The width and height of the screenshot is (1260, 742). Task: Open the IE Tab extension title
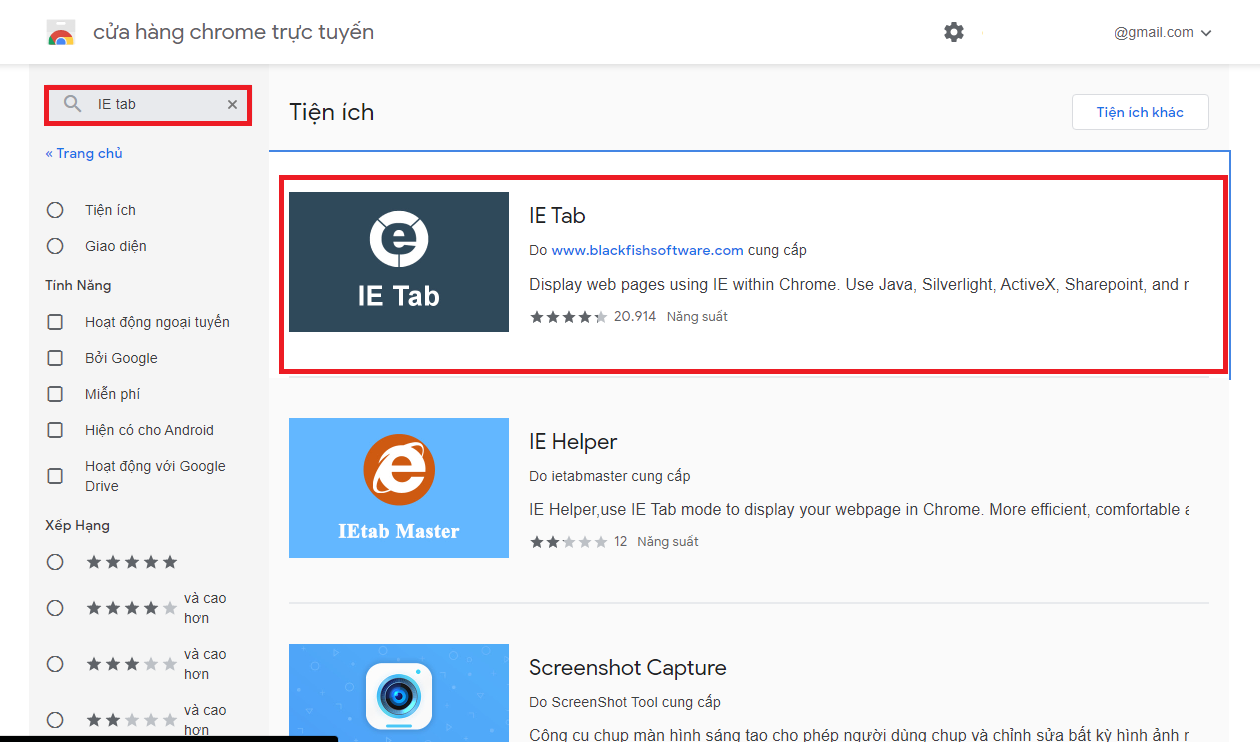(557, 215)
